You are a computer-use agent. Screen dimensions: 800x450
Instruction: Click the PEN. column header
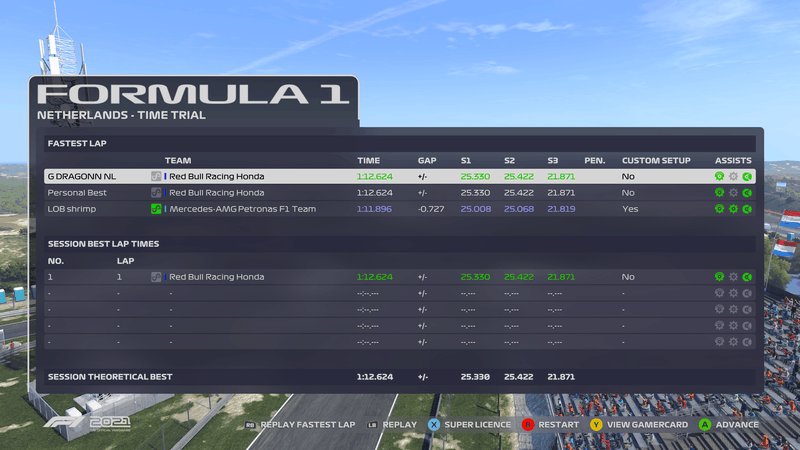(x=594, y=161)
